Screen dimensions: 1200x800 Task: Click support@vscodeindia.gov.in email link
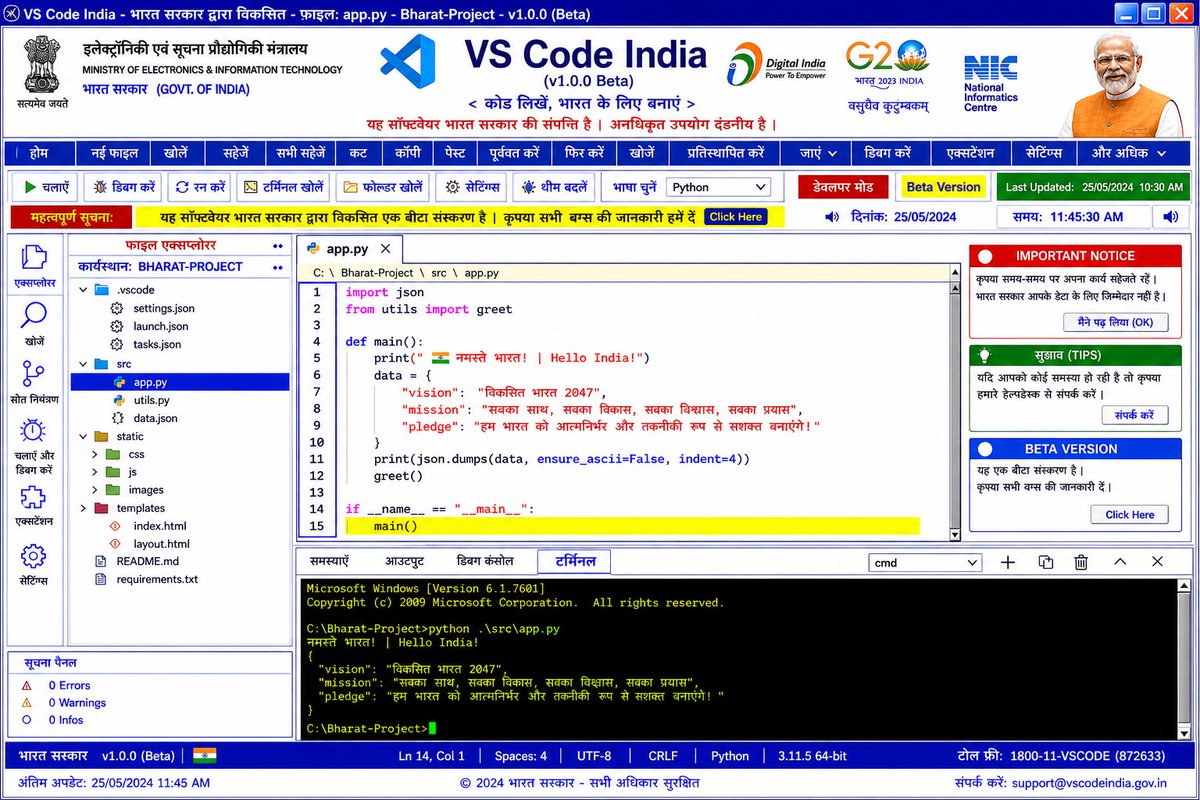point(1089,782)
